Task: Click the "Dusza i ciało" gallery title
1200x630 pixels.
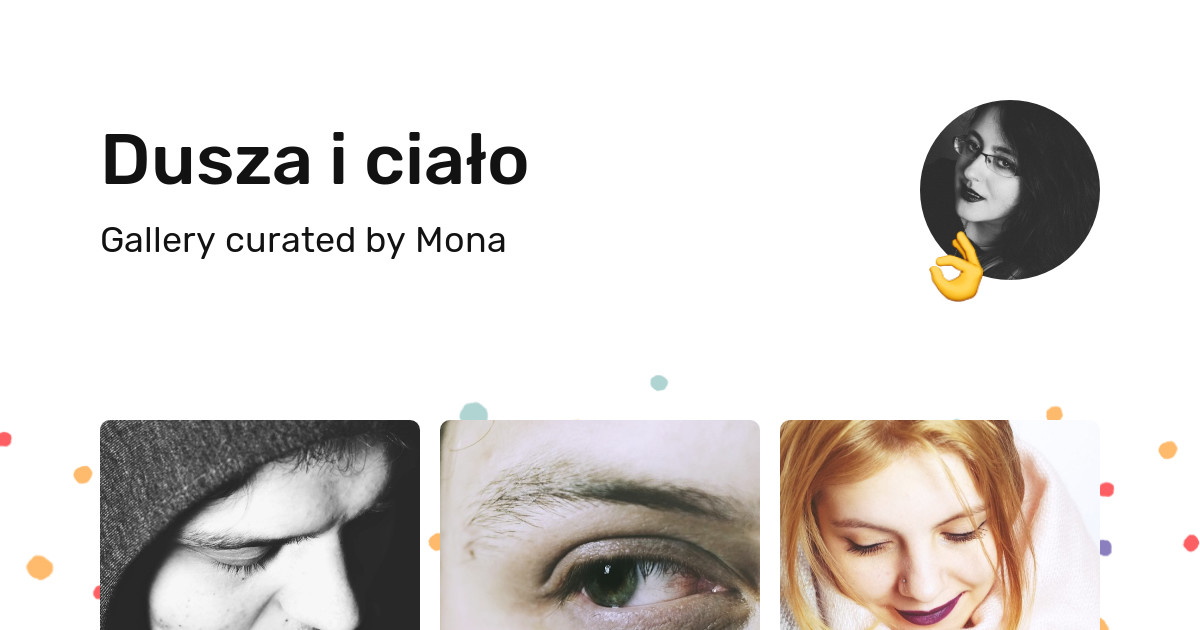Action: [x=314, y=160]
